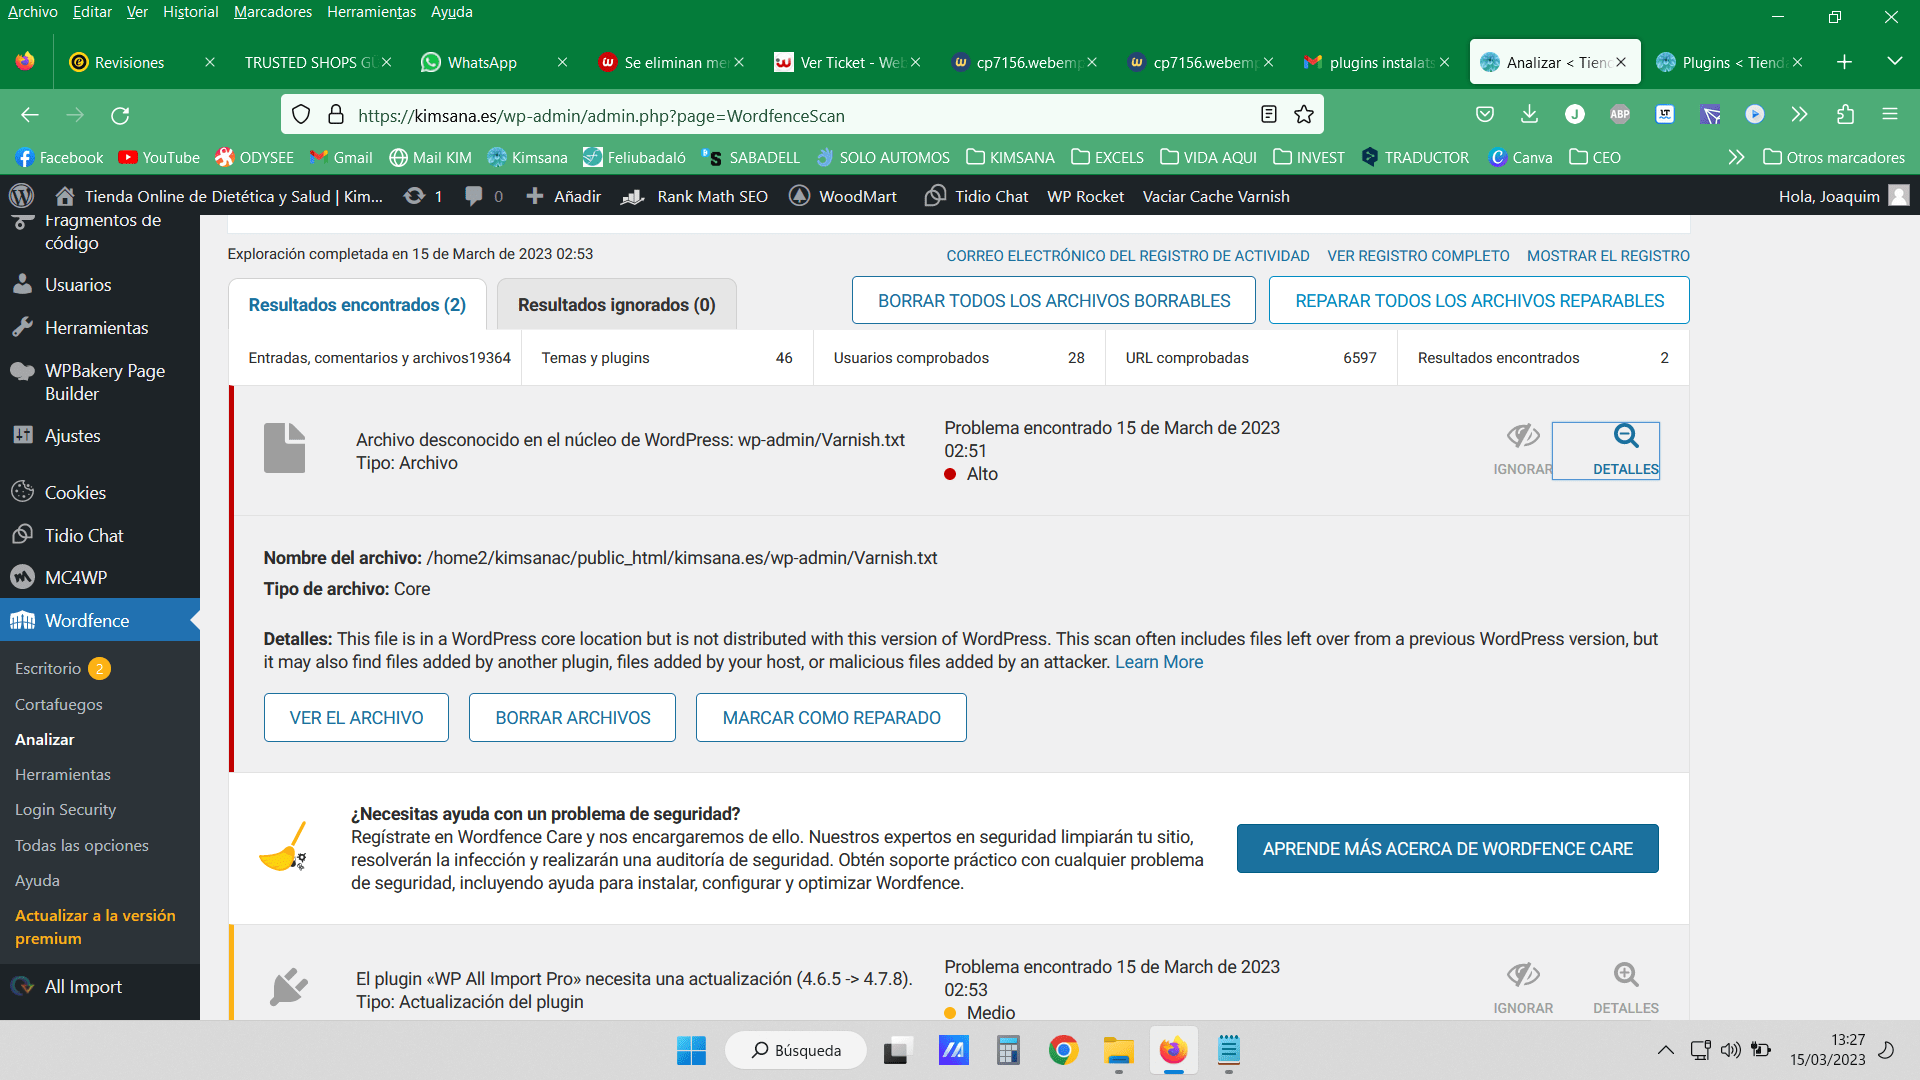
Task: Show more bookmarks with the double chevron
Action: [1736, 157]
